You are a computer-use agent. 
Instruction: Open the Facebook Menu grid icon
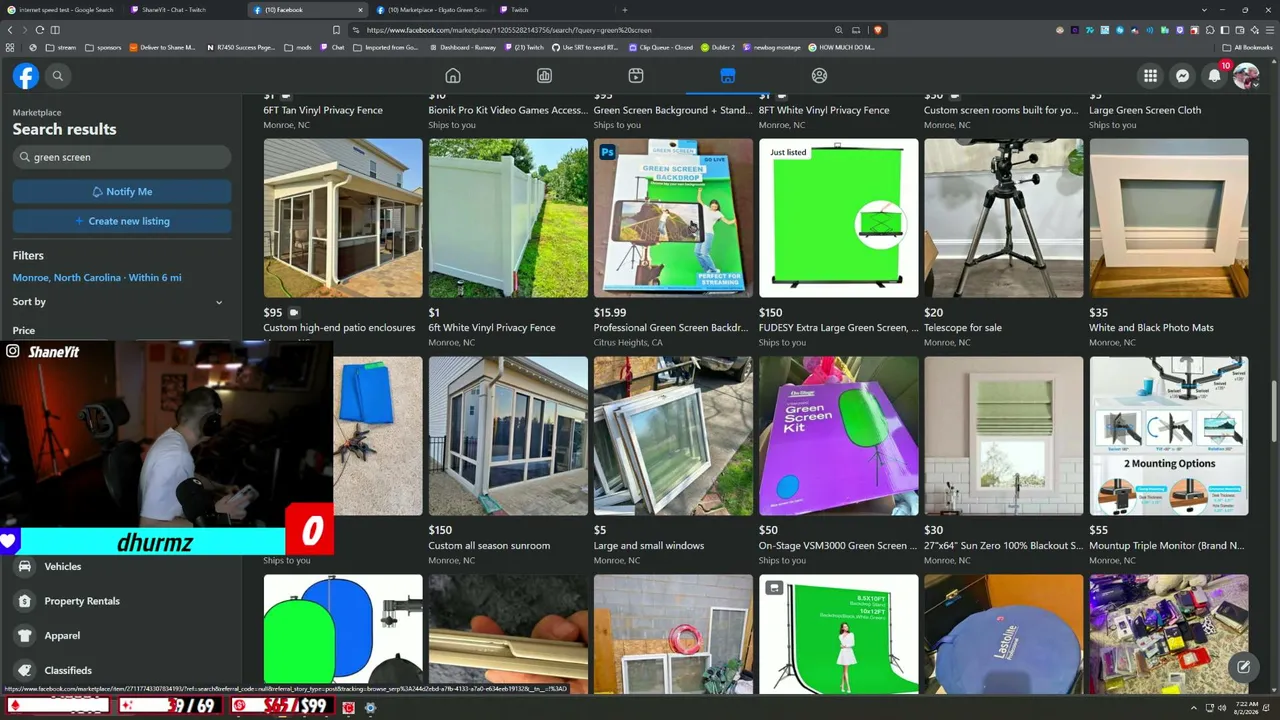click(1151, 76)
